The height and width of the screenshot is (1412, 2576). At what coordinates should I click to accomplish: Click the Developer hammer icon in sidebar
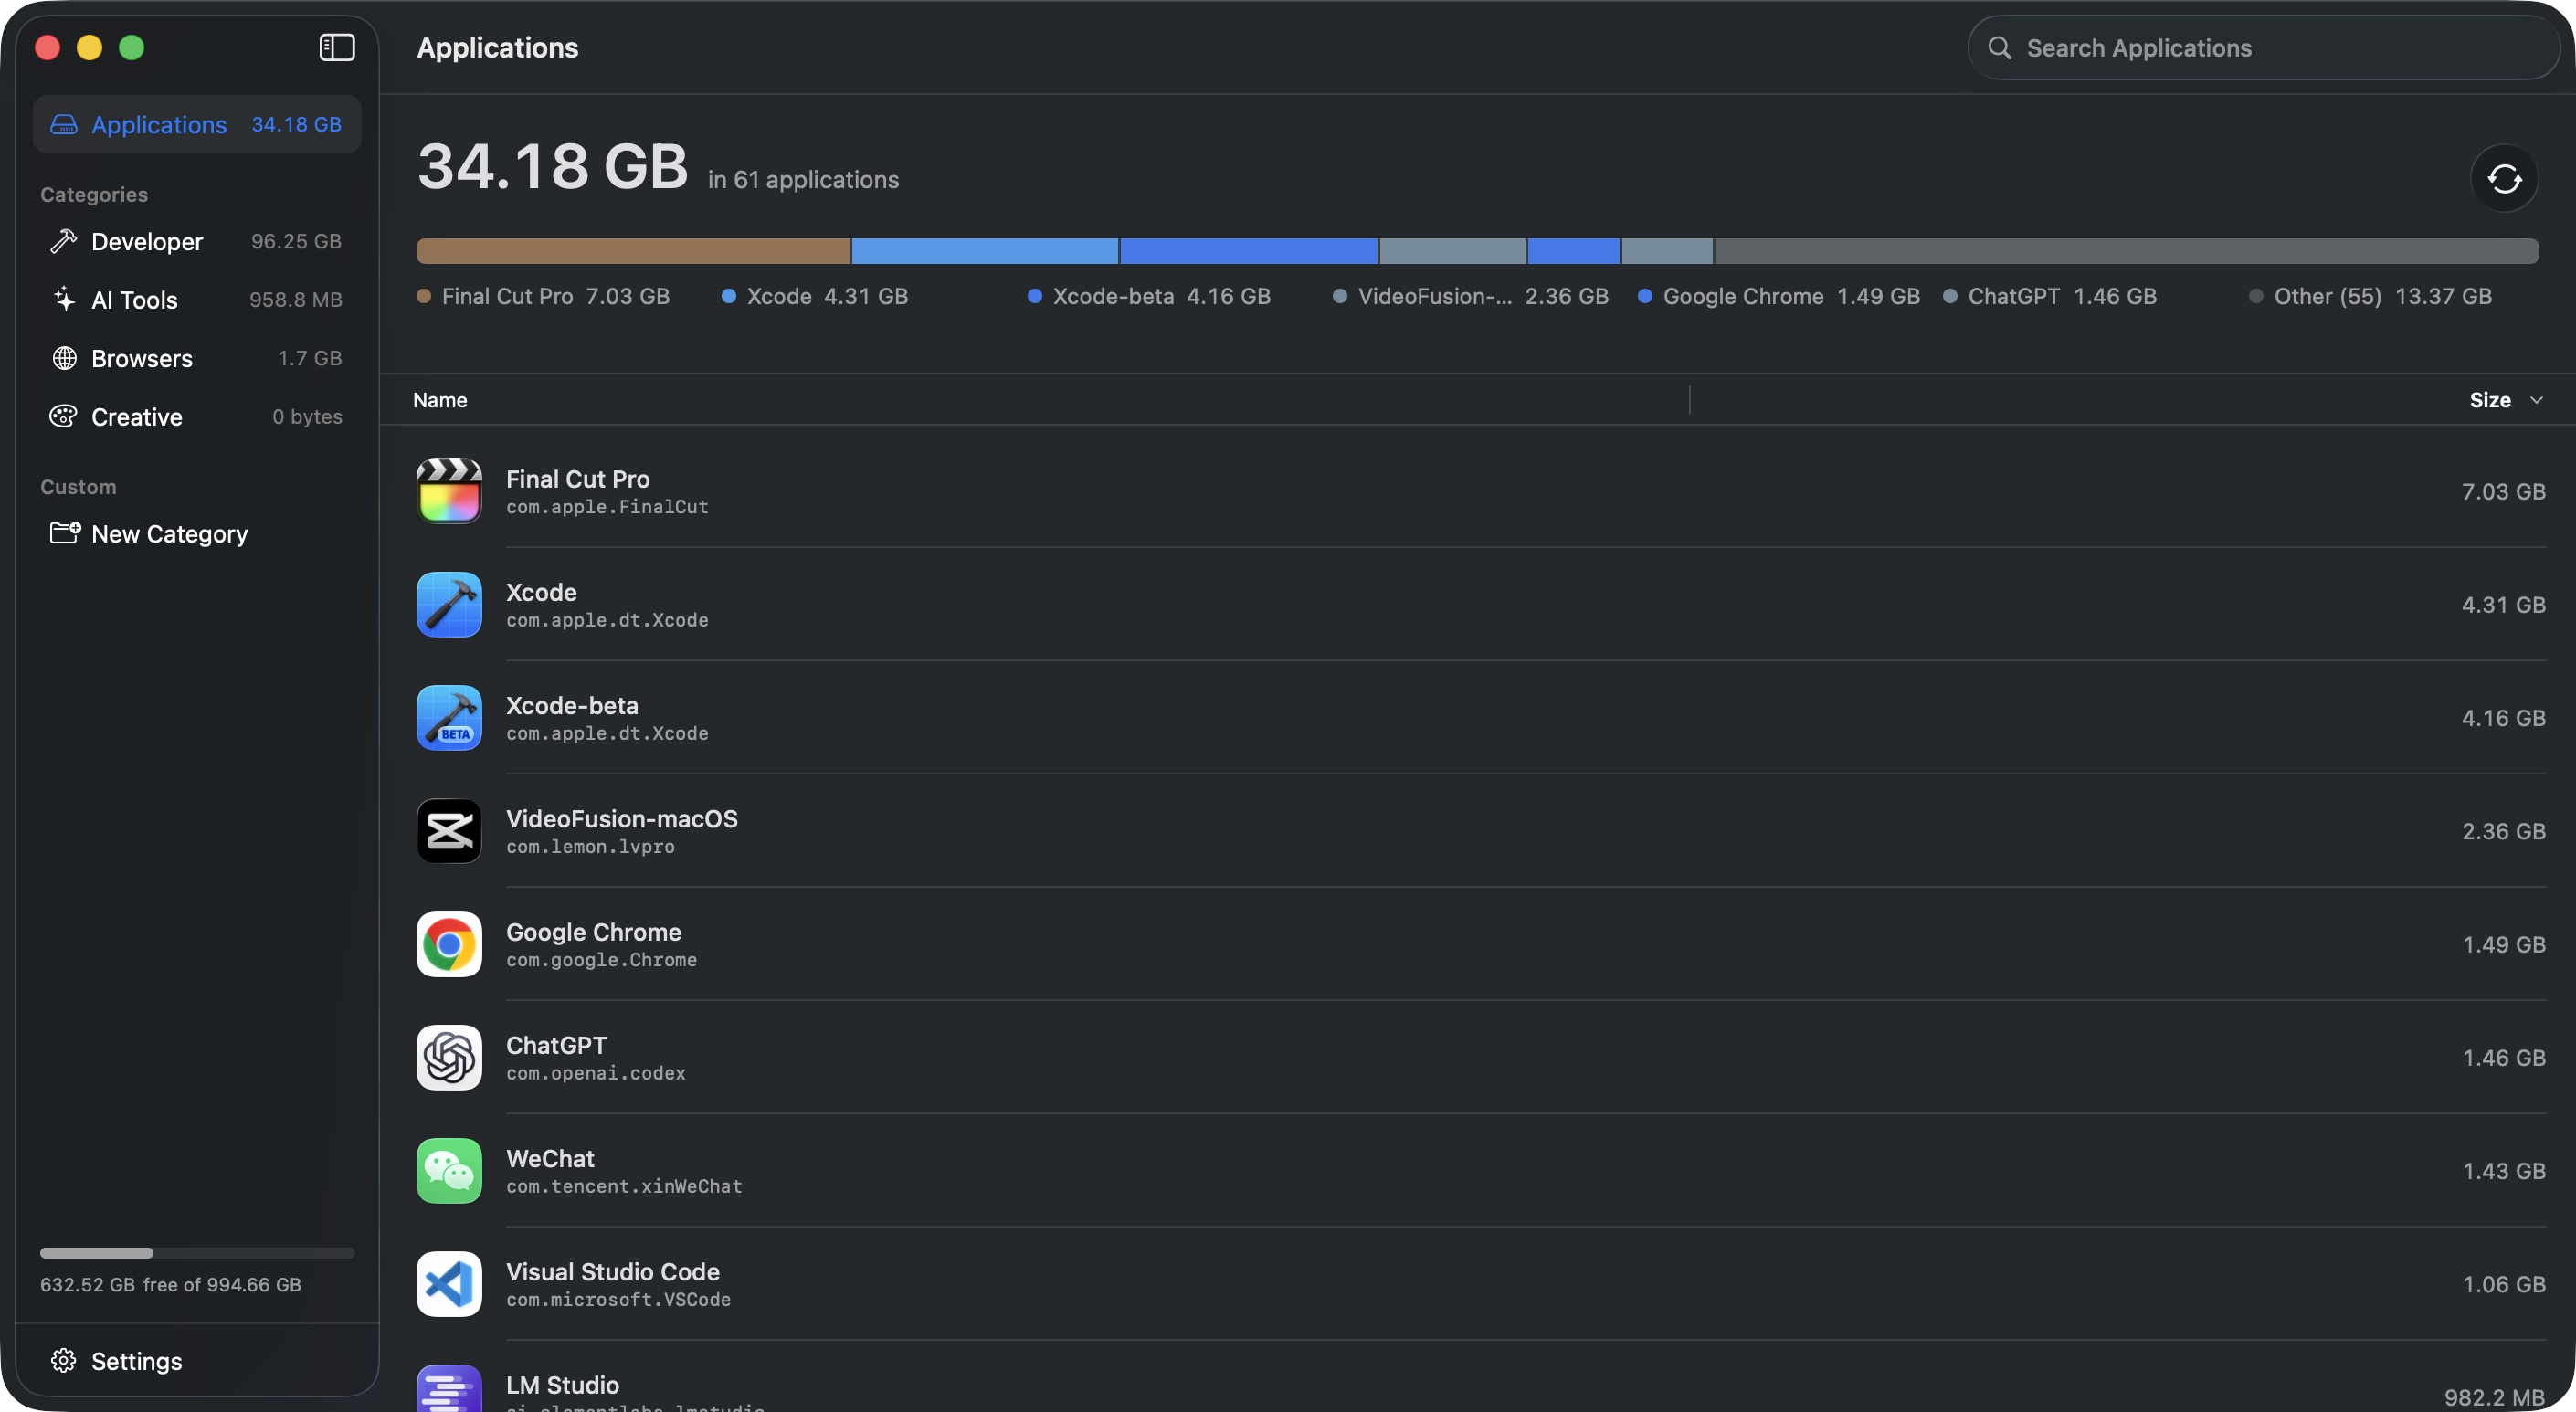(64, 241)
